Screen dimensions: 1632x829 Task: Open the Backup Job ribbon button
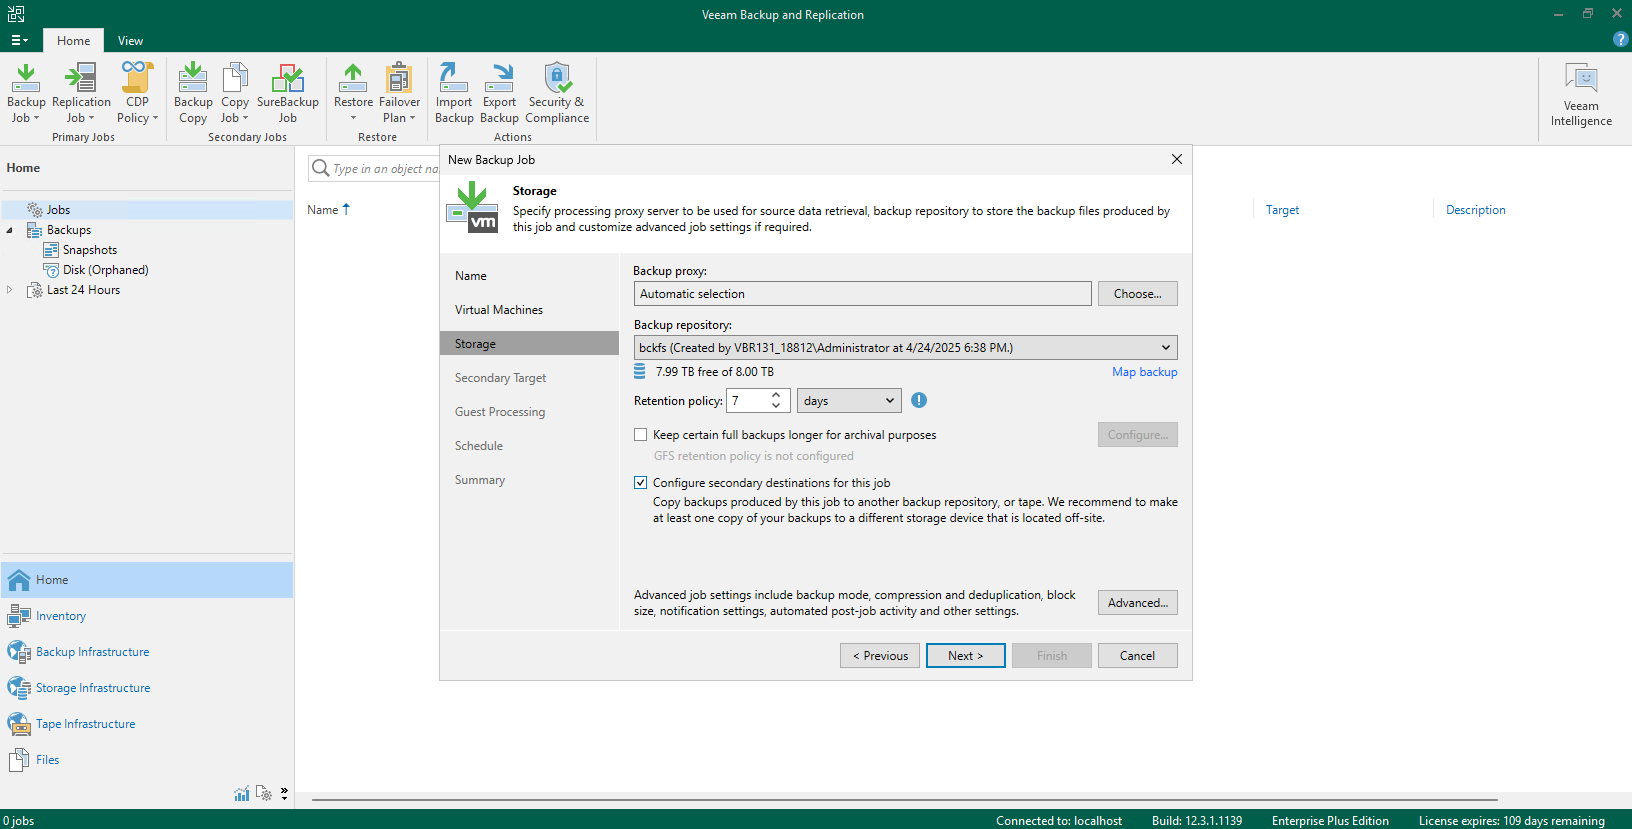[x=26, y=93]
